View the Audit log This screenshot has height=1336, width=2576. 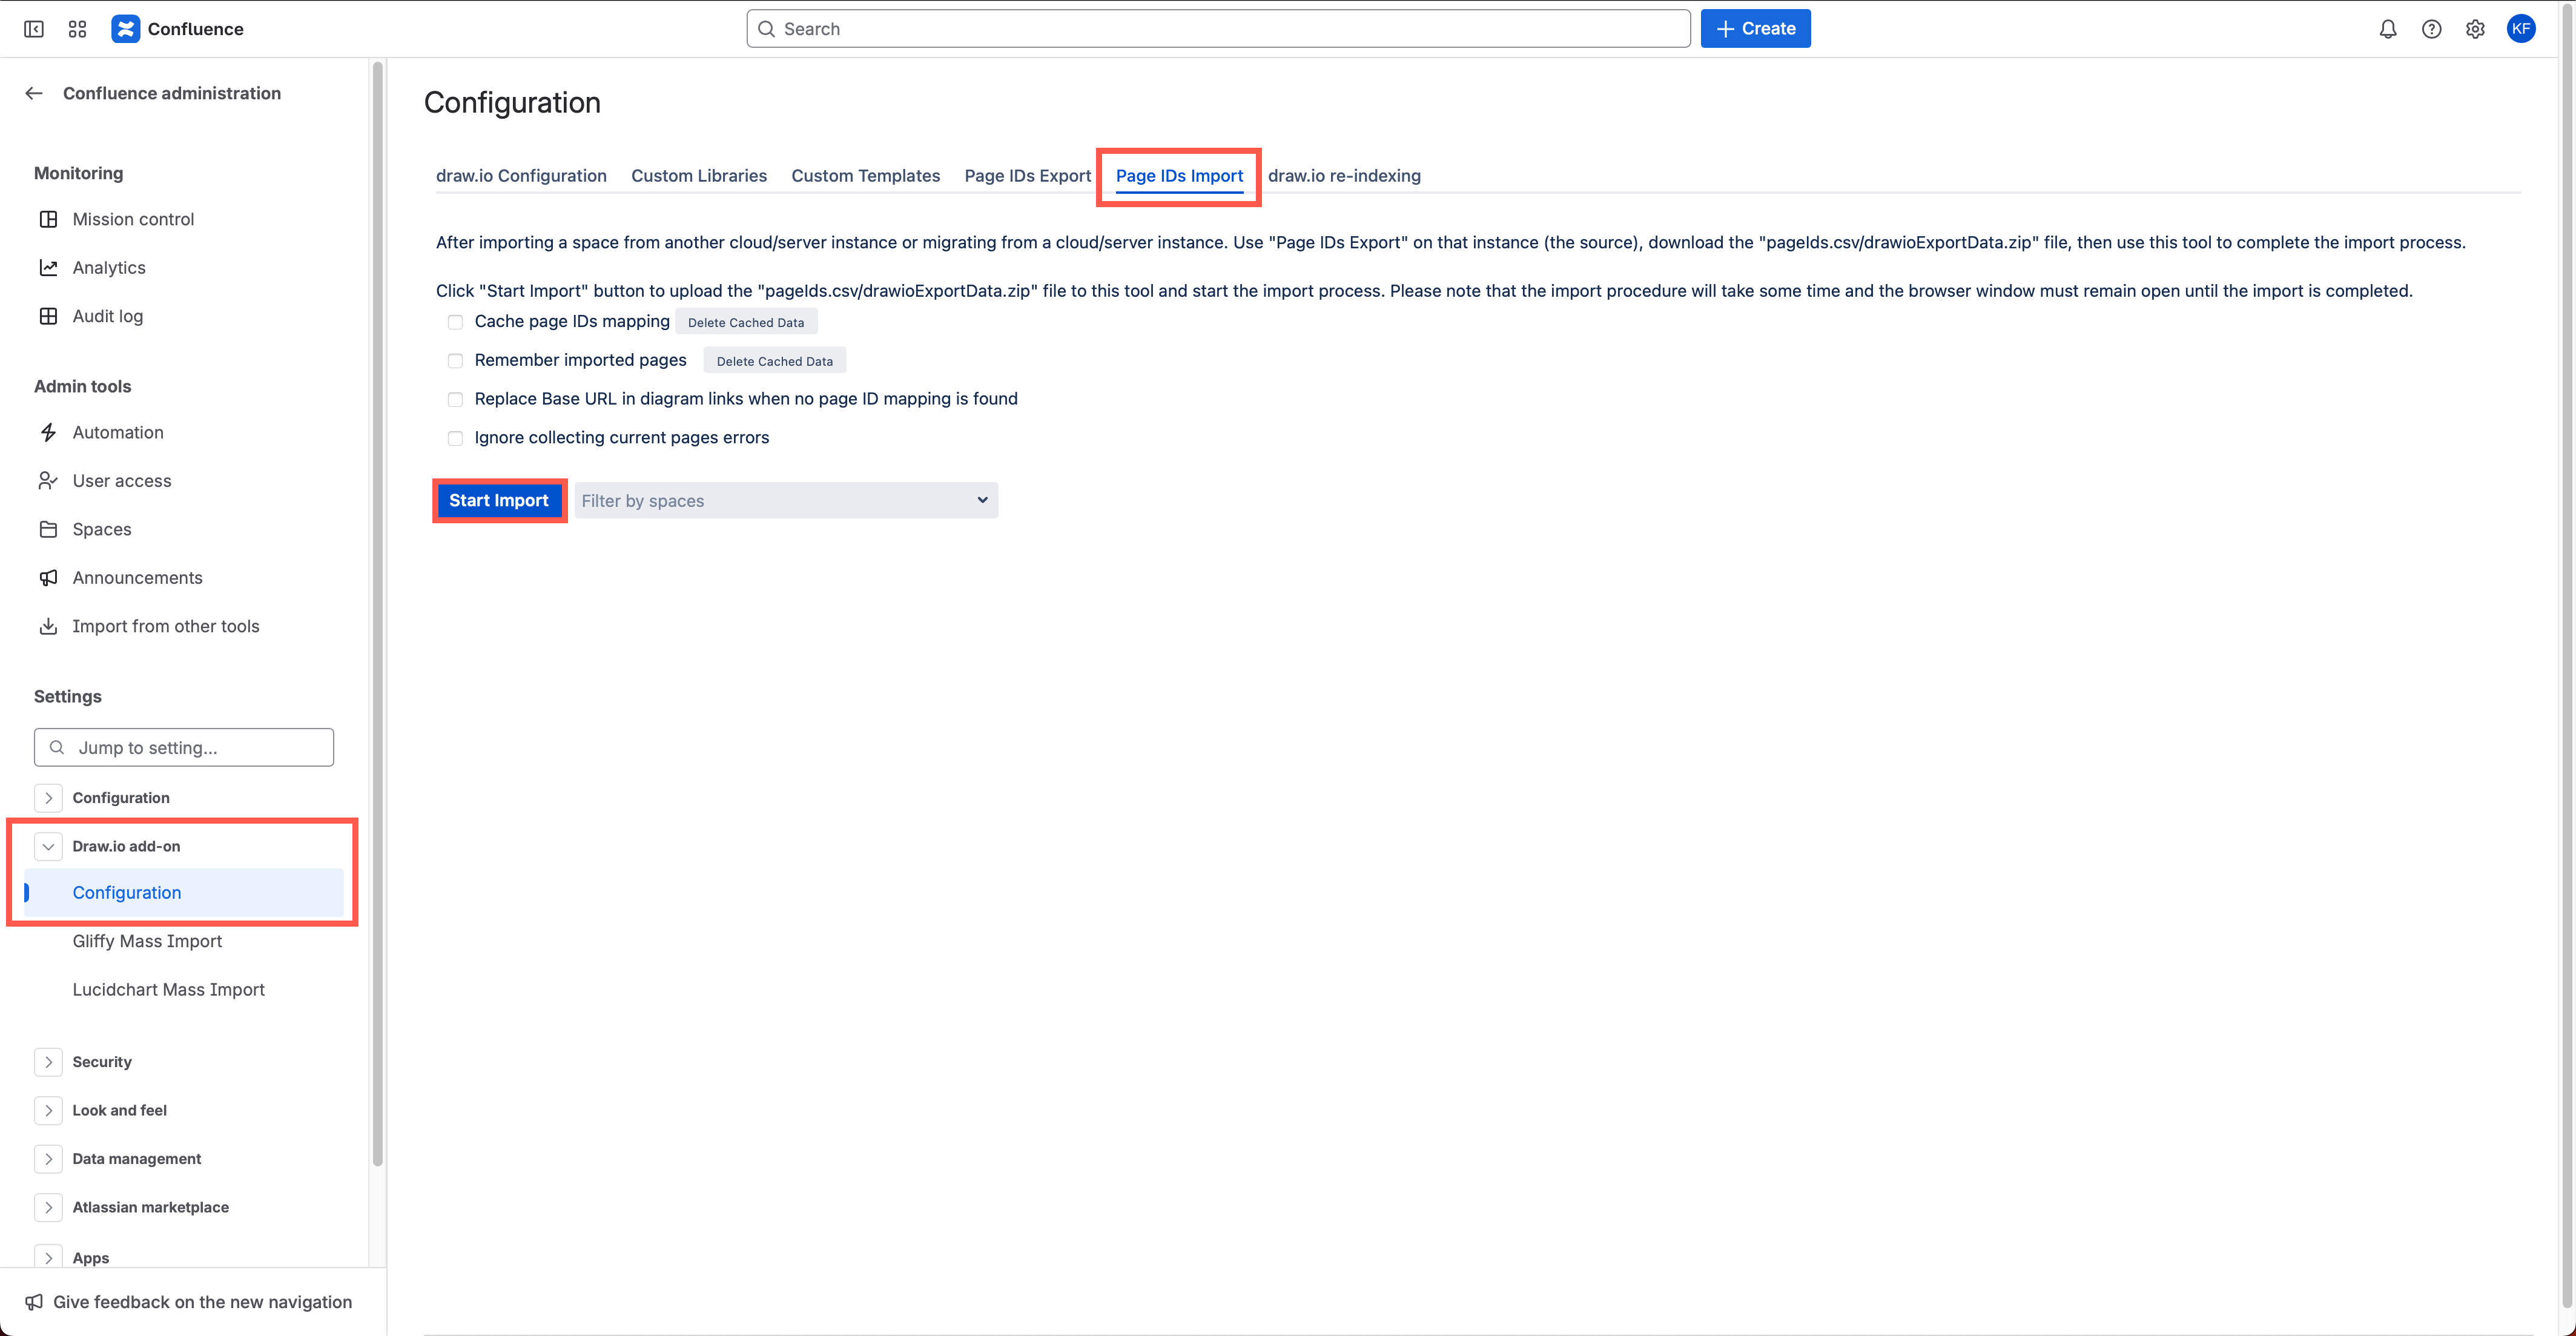(x=108, y=315)
